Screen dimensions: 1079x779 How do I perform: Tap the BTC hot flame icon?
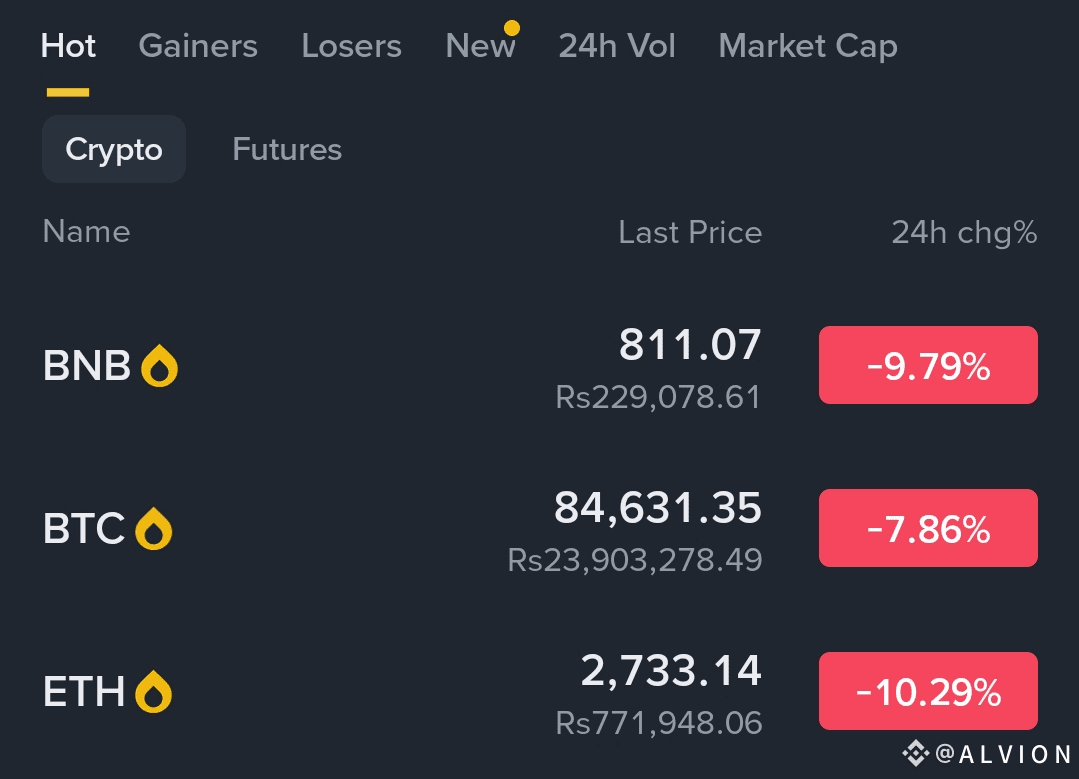(153, 529)
